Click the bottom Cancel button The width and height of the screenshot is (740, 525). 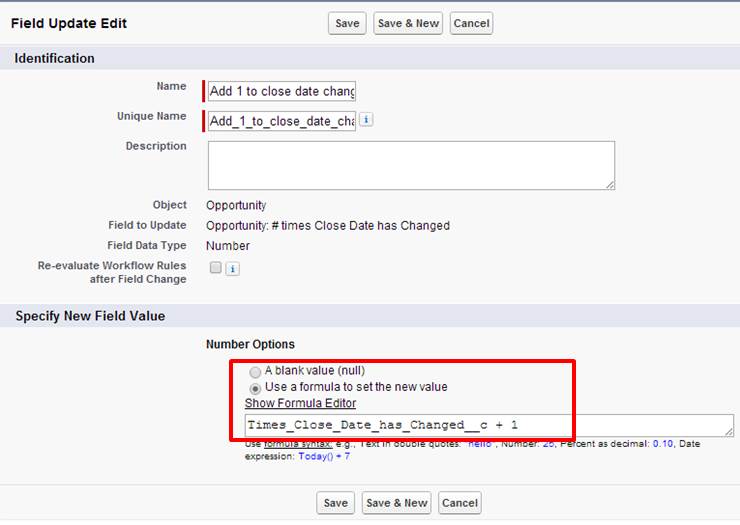point(460,503)
